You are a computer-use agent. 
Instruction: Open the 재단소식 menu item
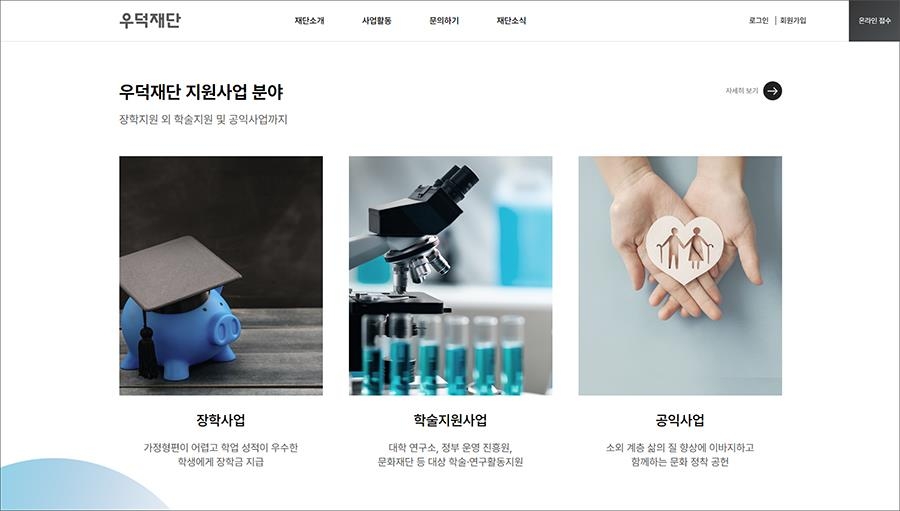click(511, 21)
